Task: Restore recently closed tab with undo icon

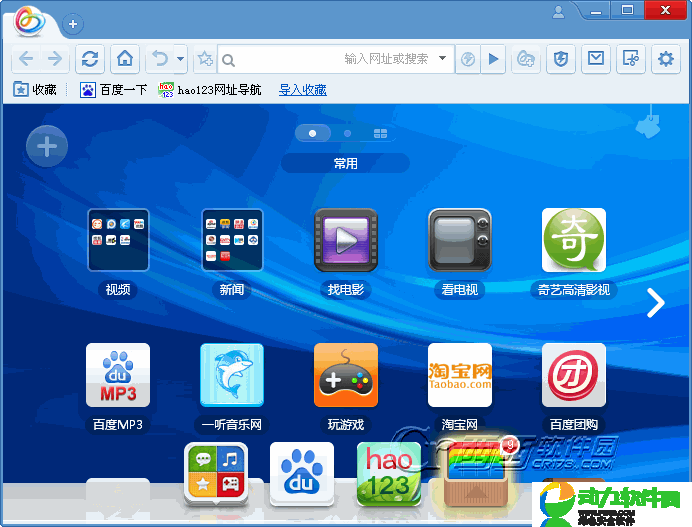Action: (160, 58)
